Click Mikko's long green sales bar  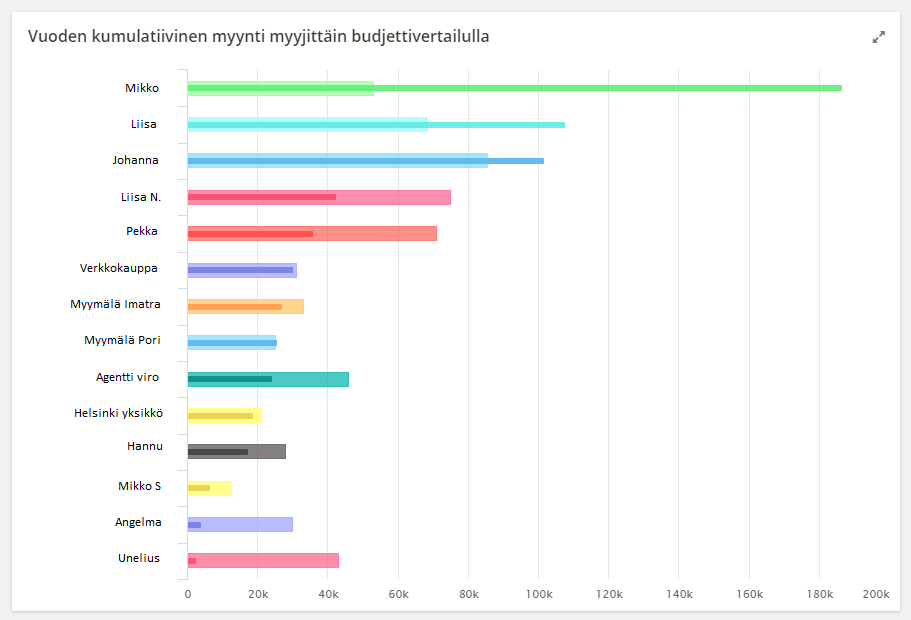[600, 88]
